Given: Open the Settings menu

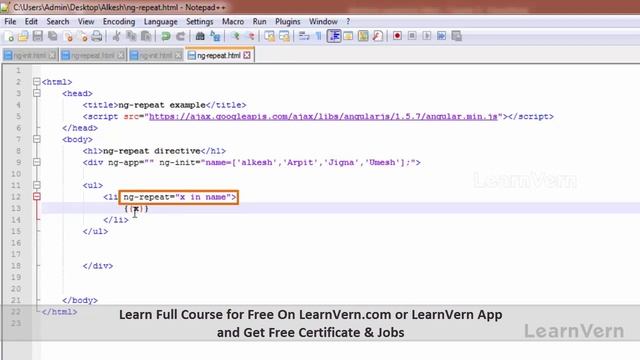Looking at the screenshot, I should point(200,22).
